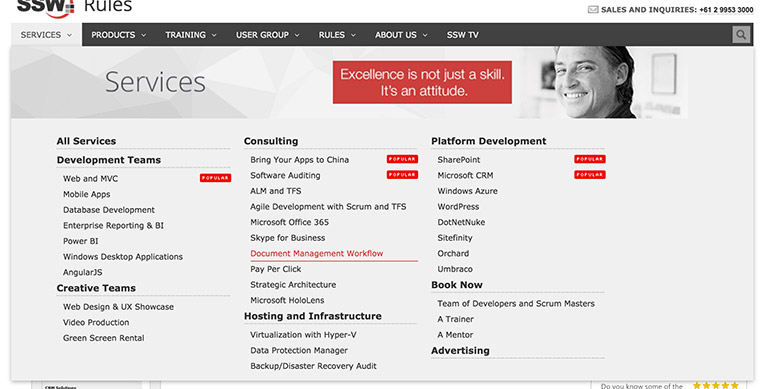This screenshot has width=760, height=389.
Task: Select WordPress platform
Action: (458, 206)
